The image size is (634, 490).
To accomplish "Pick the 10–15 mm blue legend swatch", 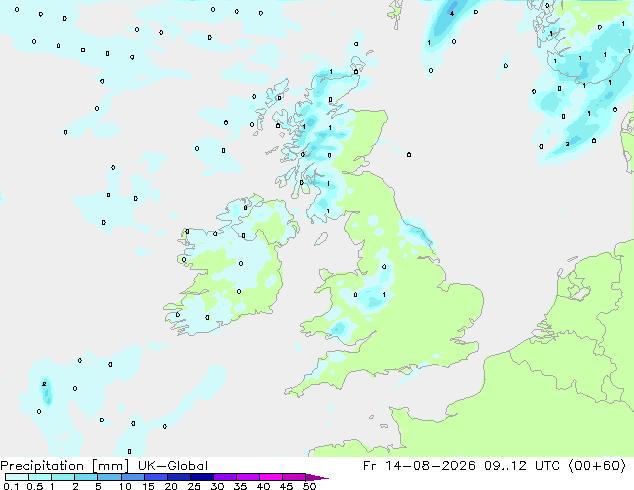I will (x=132, y=477).
